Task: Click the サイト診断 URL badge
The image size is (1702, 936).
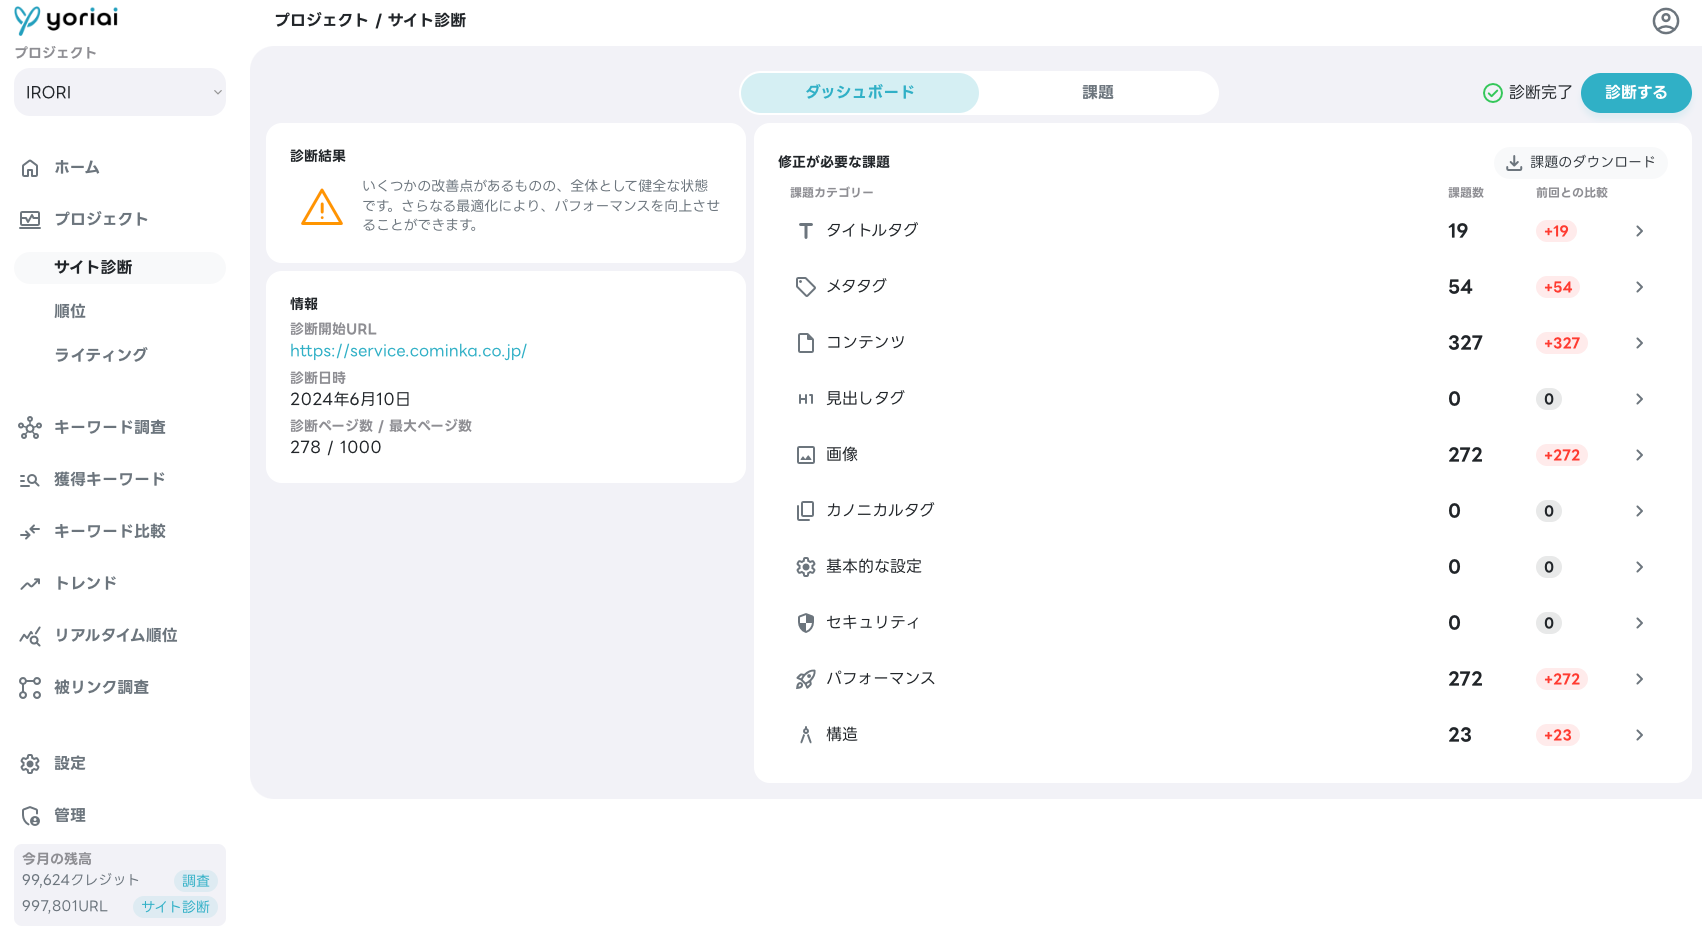Action: coord(175,907)
